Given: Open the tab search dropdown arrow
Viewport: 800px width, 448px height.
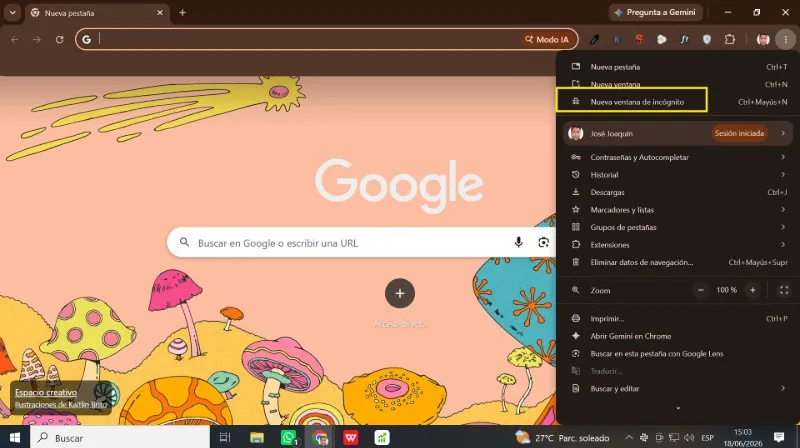Looking at the screenshot, I should click(x=12, y=13).
